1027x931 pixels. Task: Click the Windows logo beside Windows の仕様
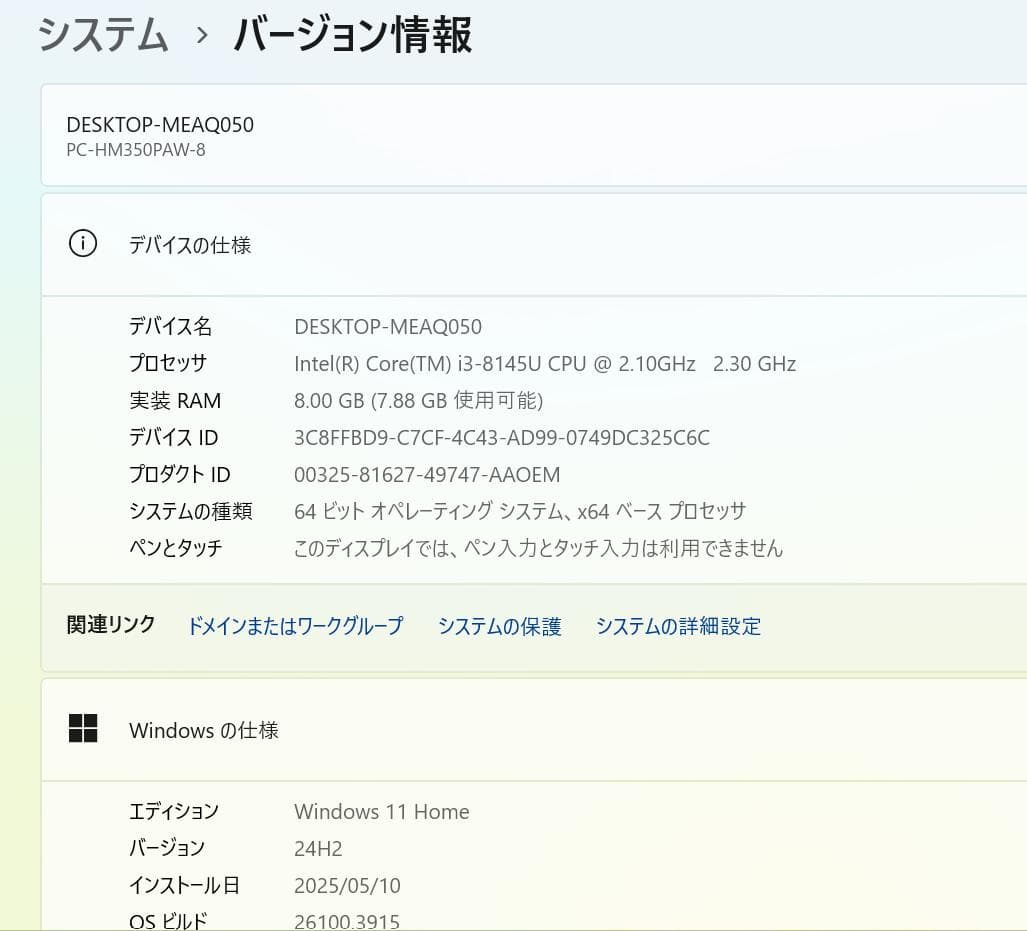(84, 729)
